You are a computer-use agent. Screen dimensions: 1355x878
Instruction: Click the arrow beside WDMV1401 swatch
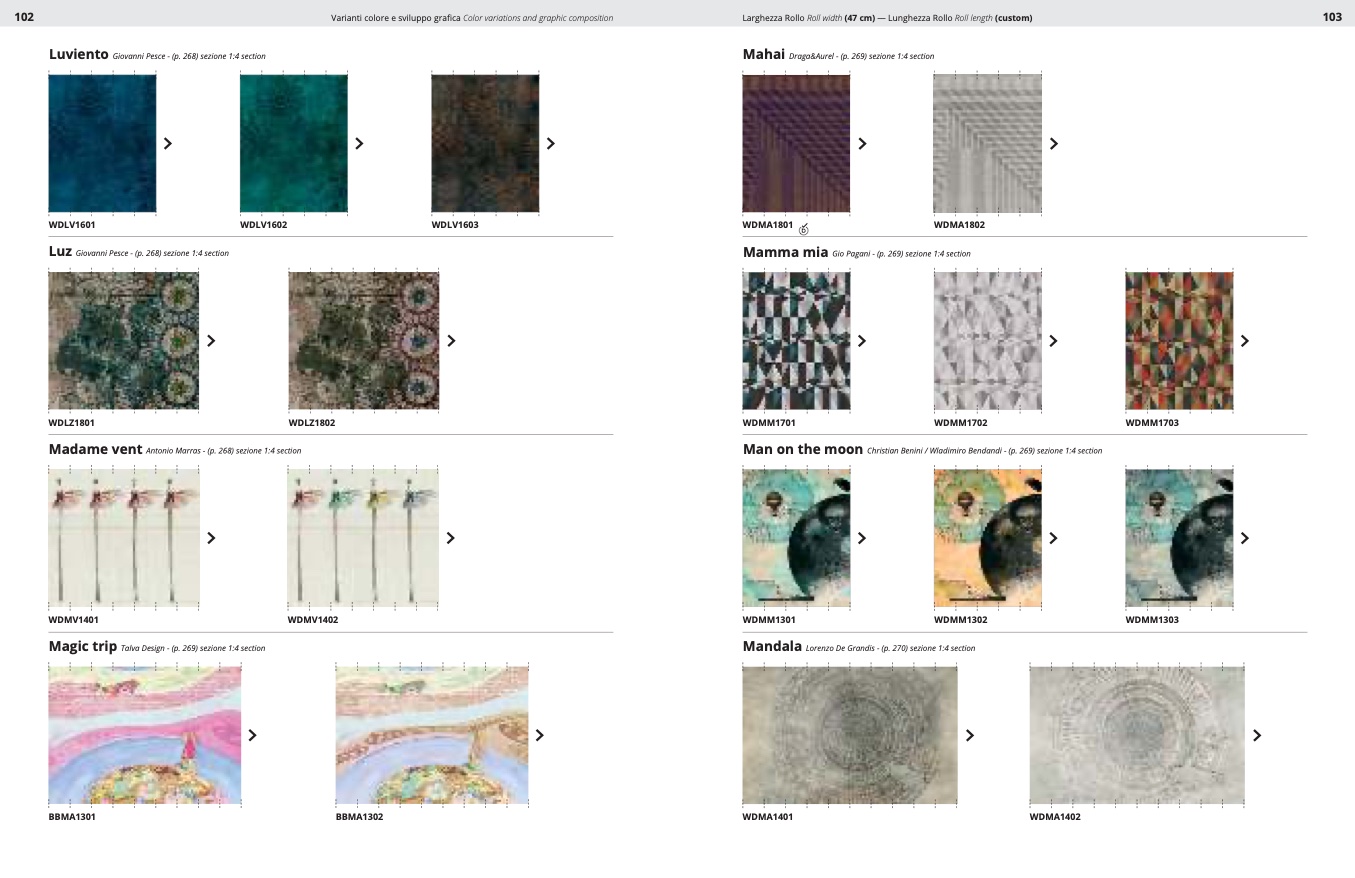tap(211, 538)
